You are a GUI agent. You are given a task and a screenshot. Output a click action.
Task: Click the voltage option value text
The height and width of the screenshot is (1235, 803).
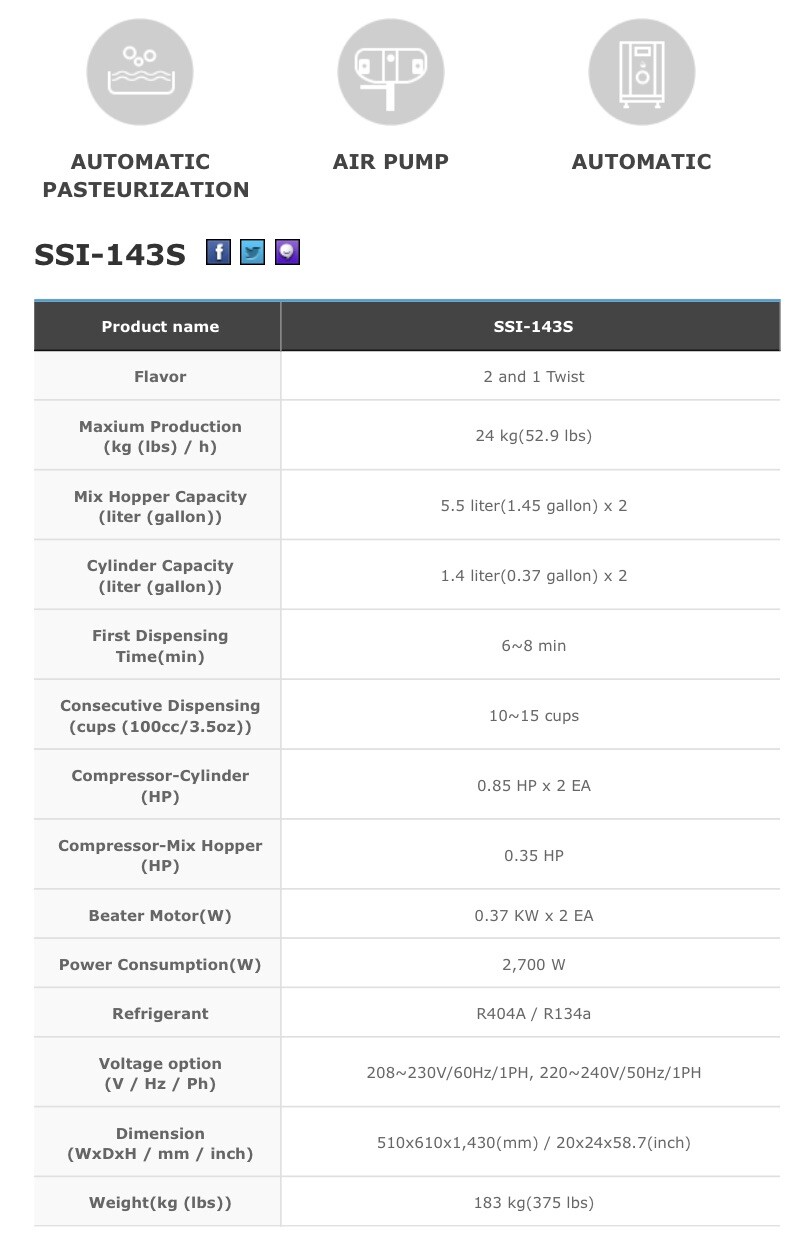coord(533,1073)
